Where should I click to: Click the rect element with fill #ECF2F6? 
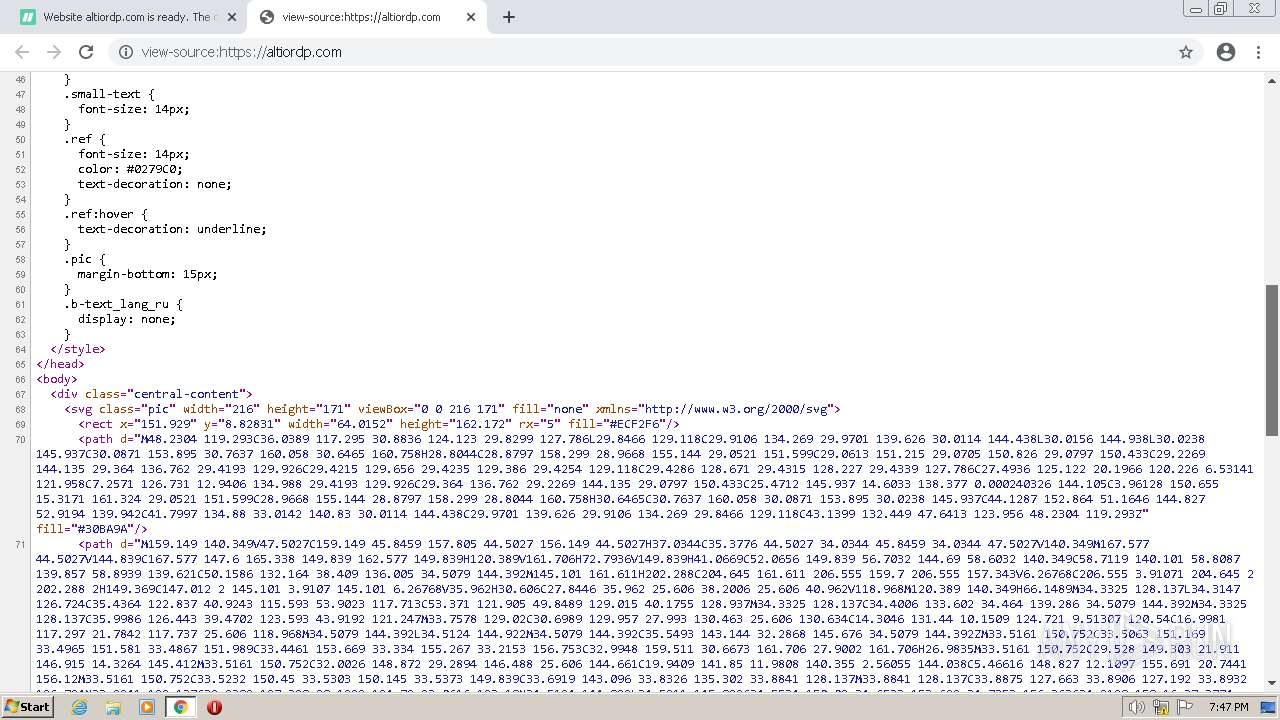(x=379, y=424)
